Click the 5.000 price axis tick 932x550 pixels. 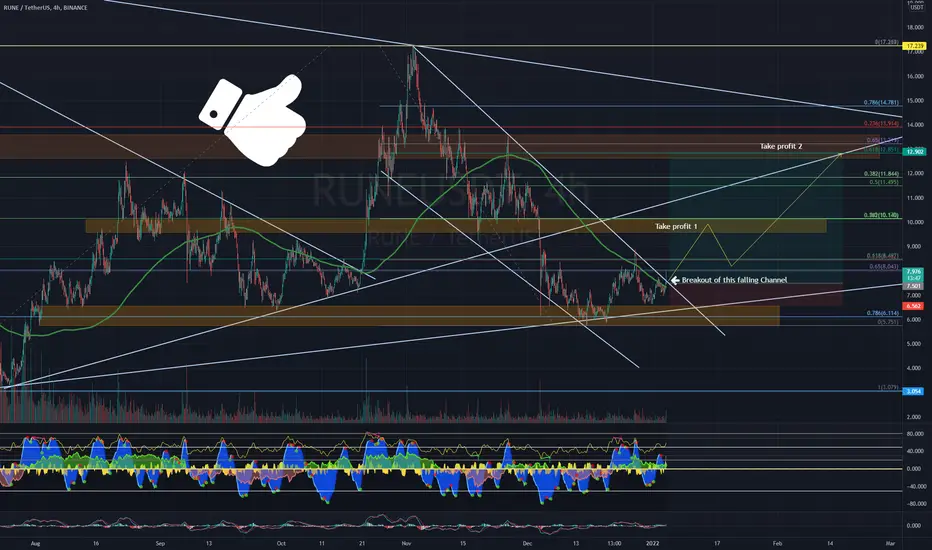(915, 344)
